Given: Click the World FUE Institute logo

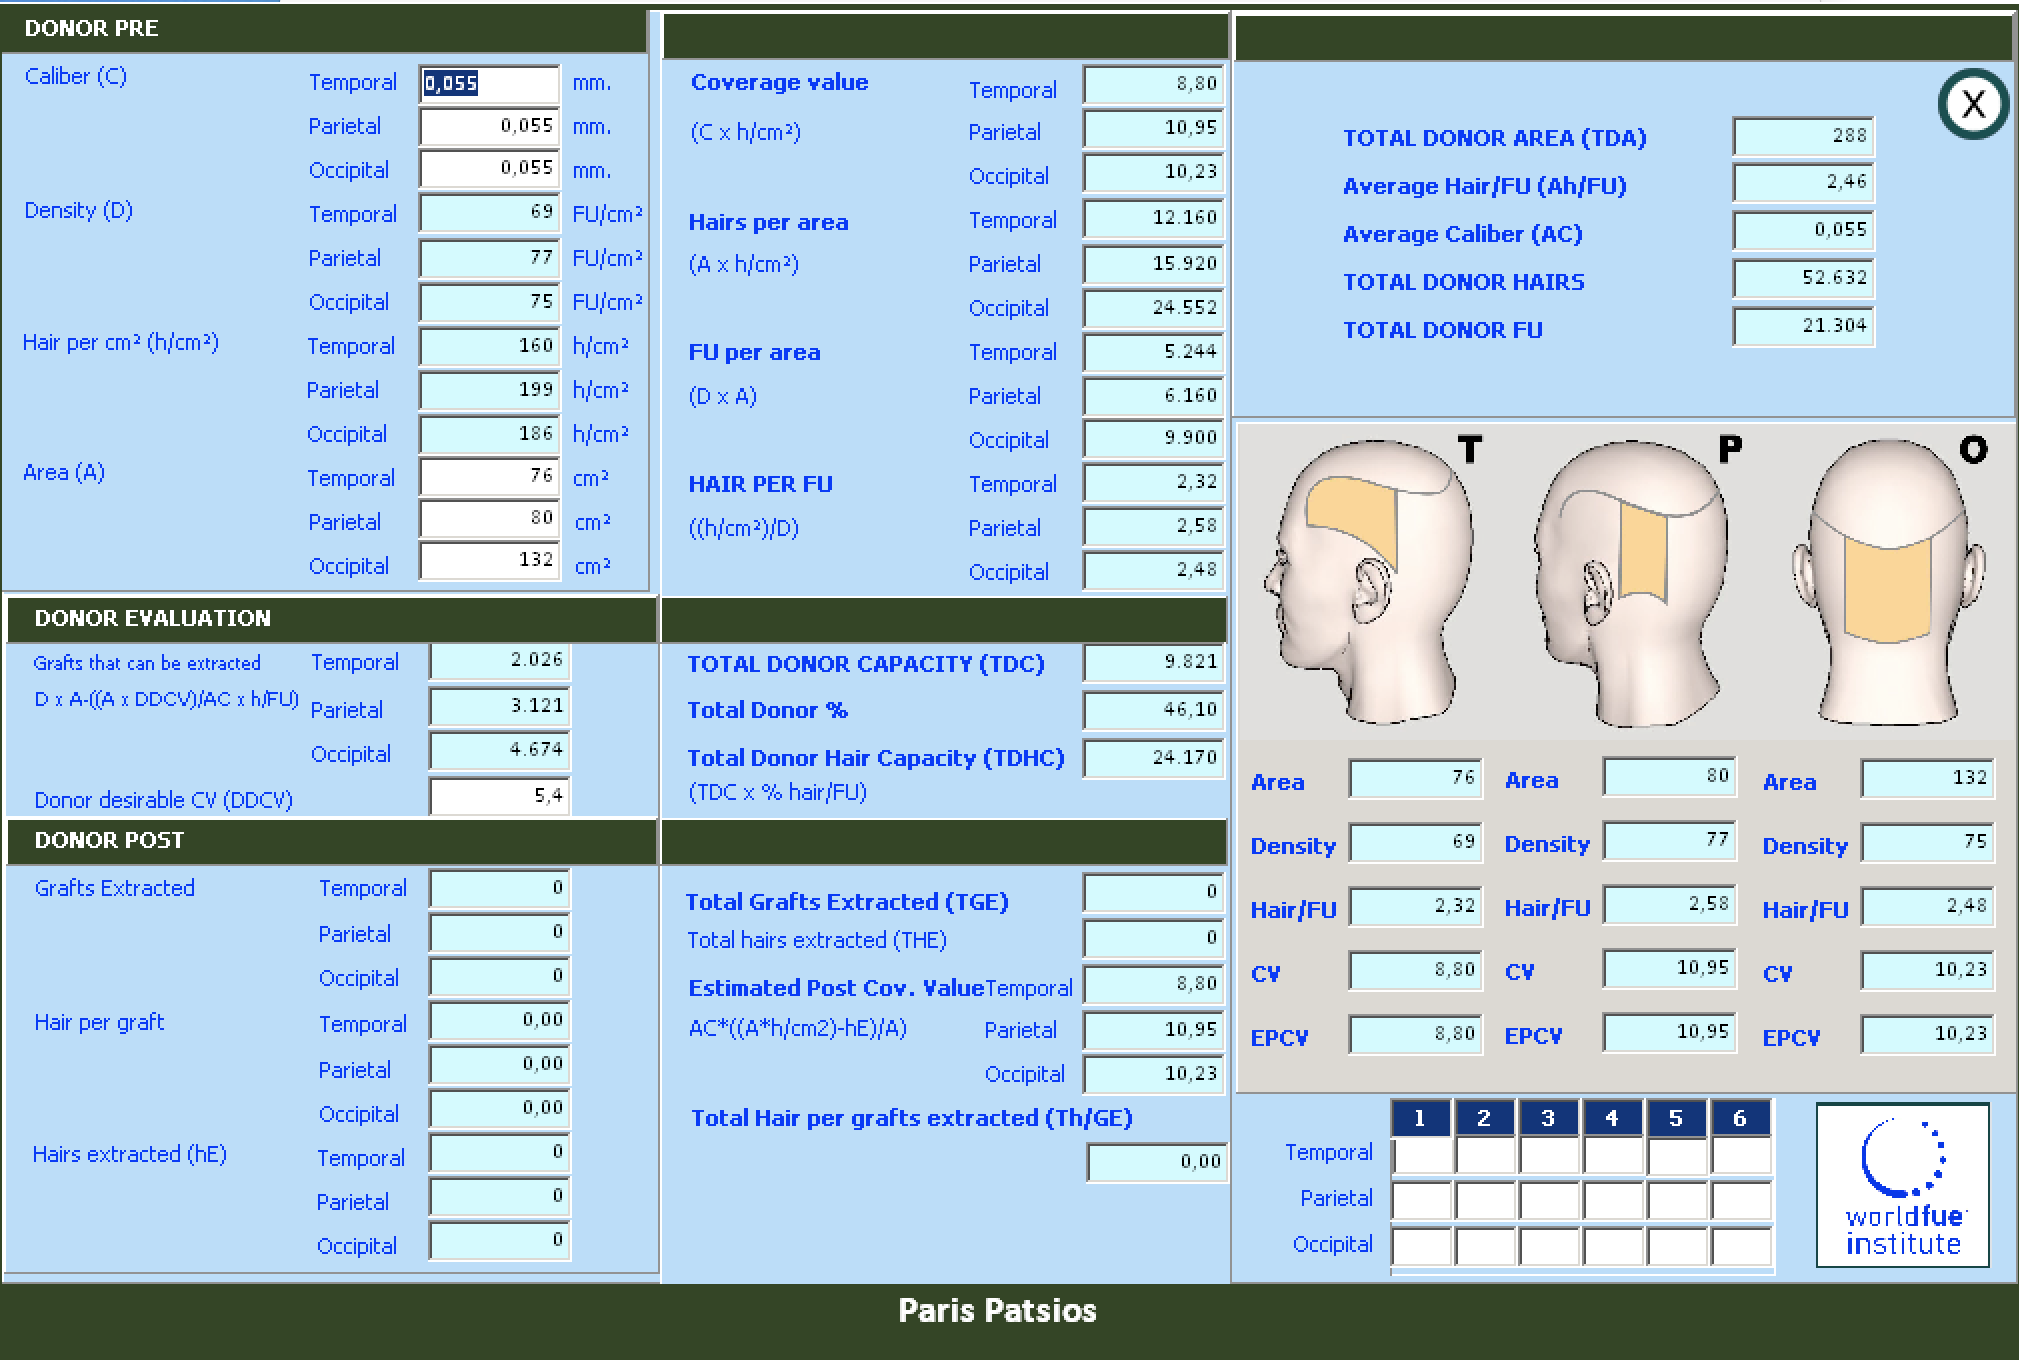Looking at the screenshot, I should pyautogui.click(x=1902, y=1185).
